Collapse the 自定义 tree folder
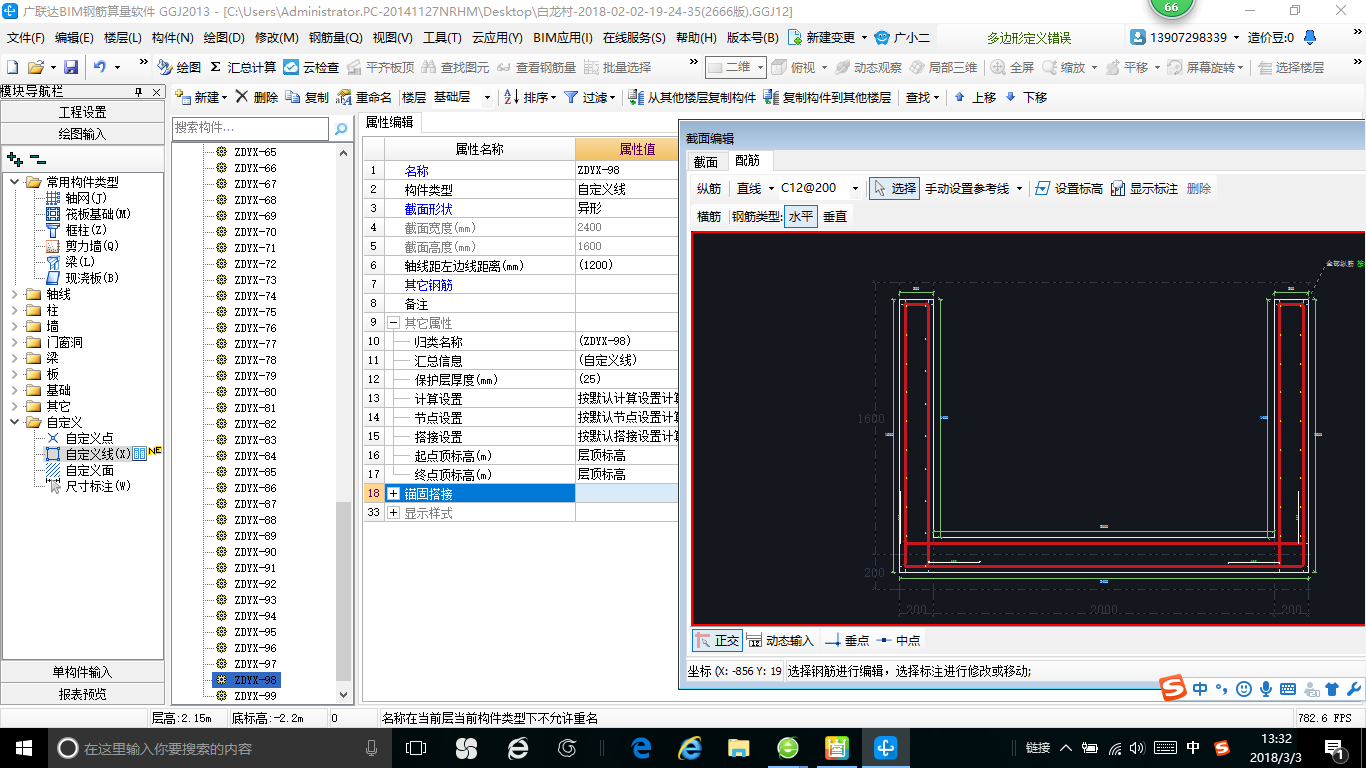This screenshot has width=1366, height=768. [15, 422]
